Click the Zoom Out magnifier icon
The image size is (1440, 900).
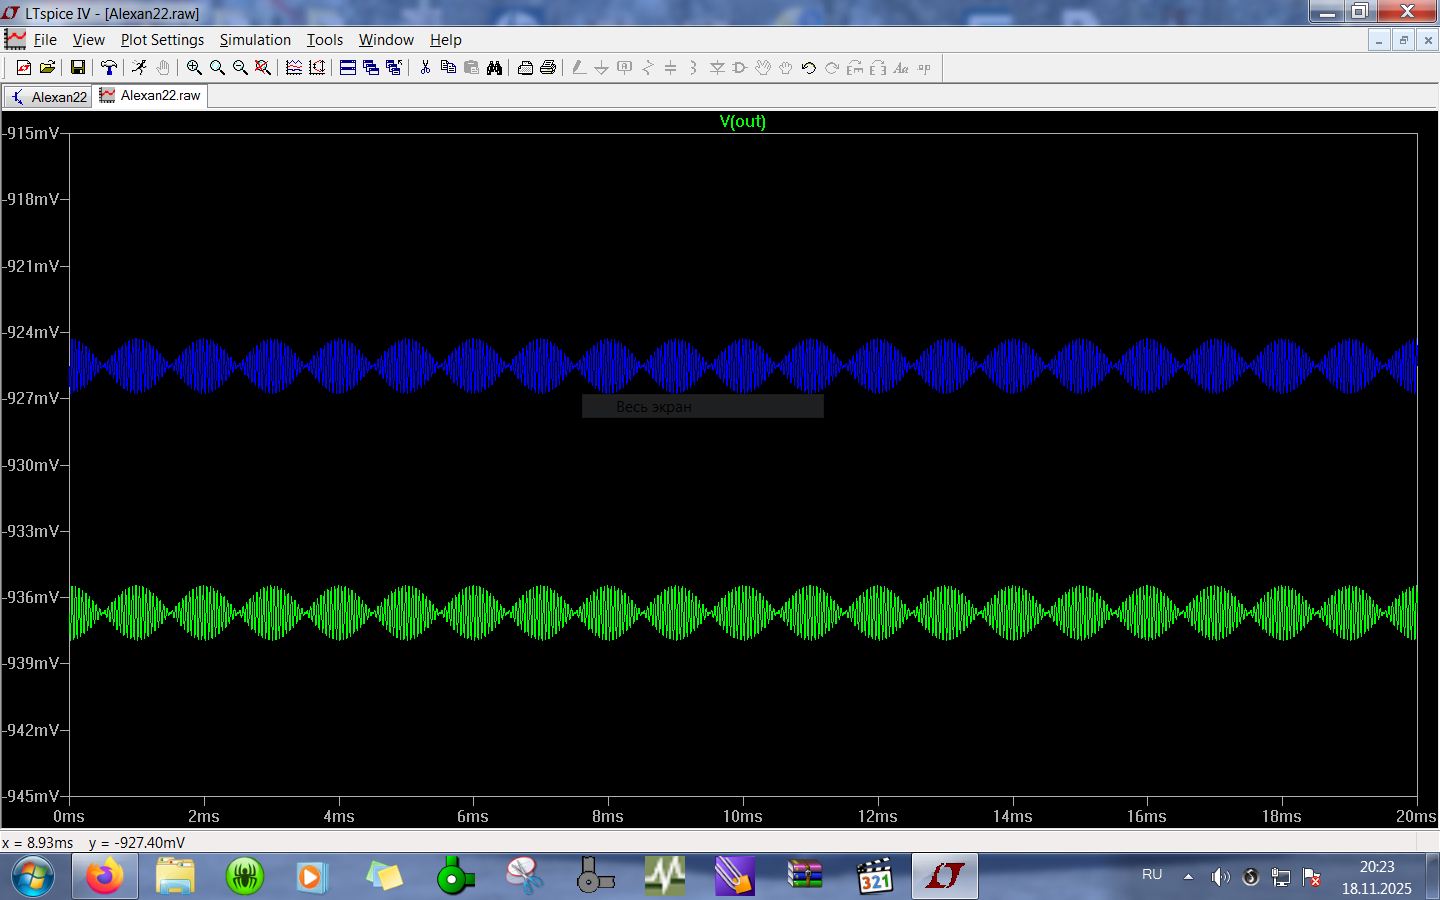click(240, 68)
